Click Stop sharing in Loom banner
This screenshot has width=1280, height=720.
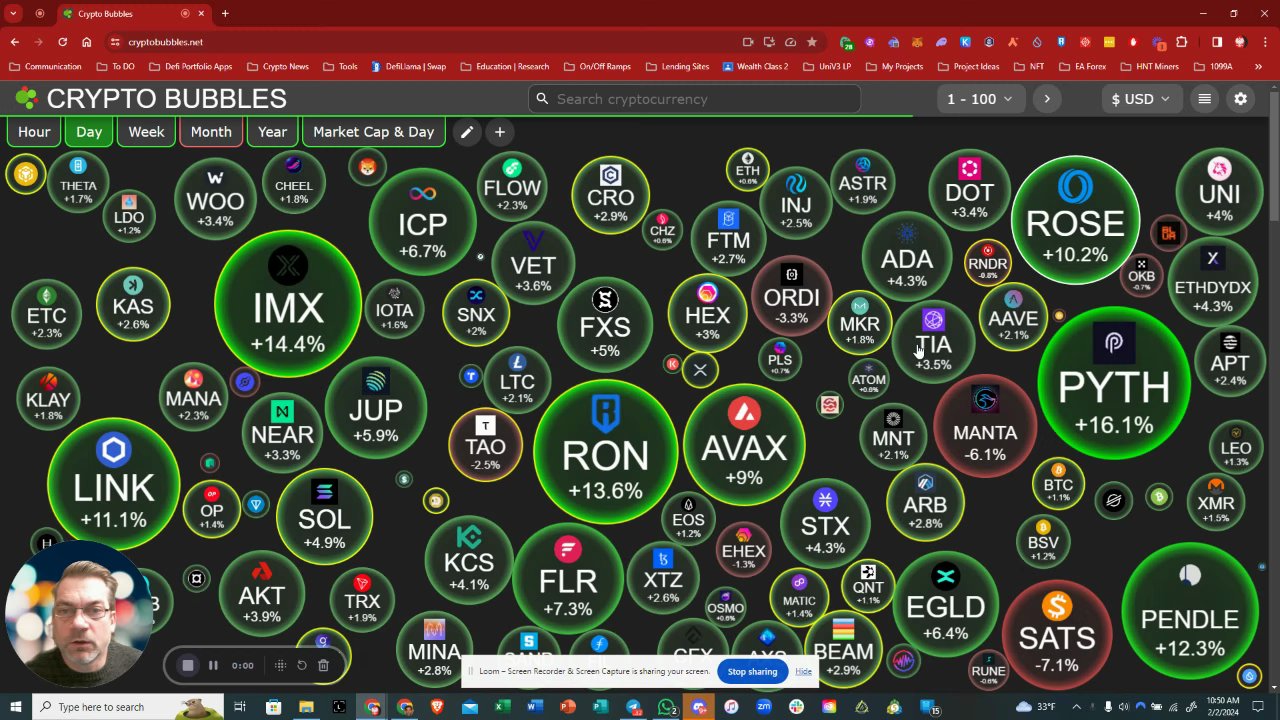(752, 672)
